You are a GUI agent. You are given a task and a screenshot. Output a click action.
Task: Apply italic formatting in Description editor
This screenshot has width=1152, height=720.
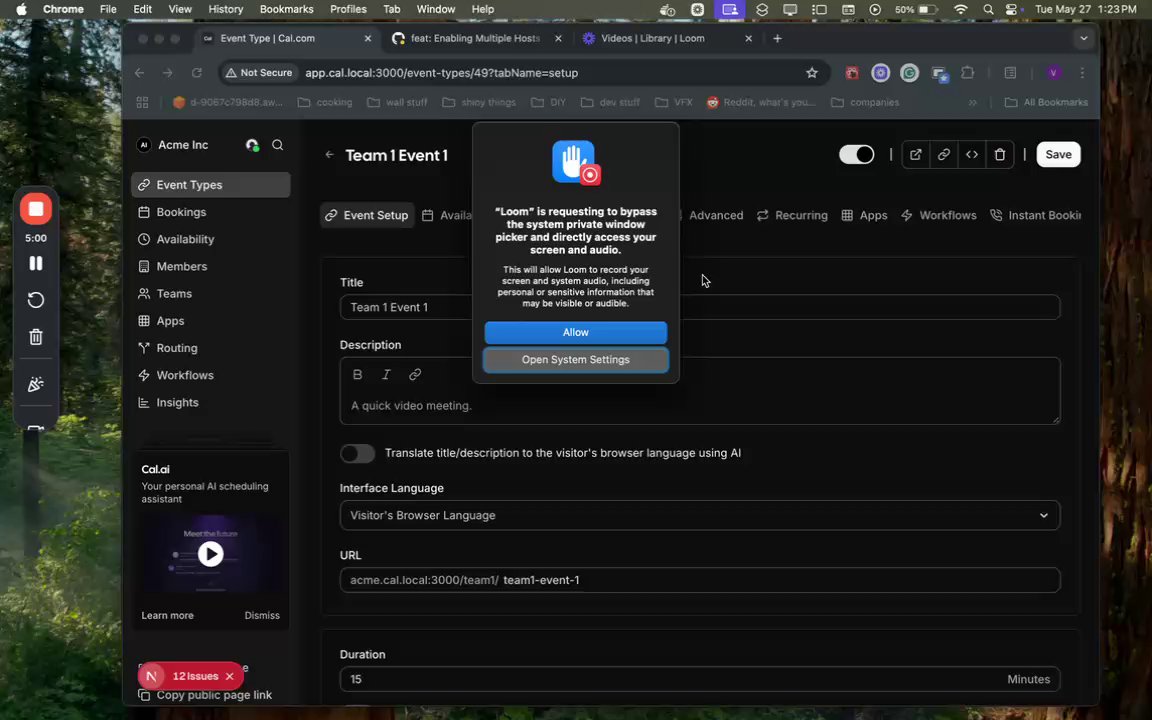[x=386, y=375]
